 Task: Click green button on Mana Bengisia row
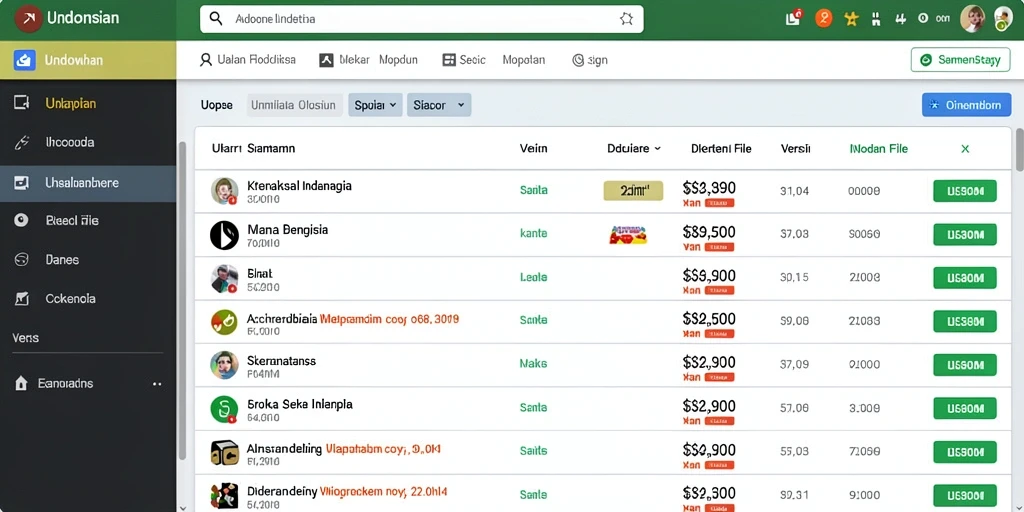pos(965,234)
